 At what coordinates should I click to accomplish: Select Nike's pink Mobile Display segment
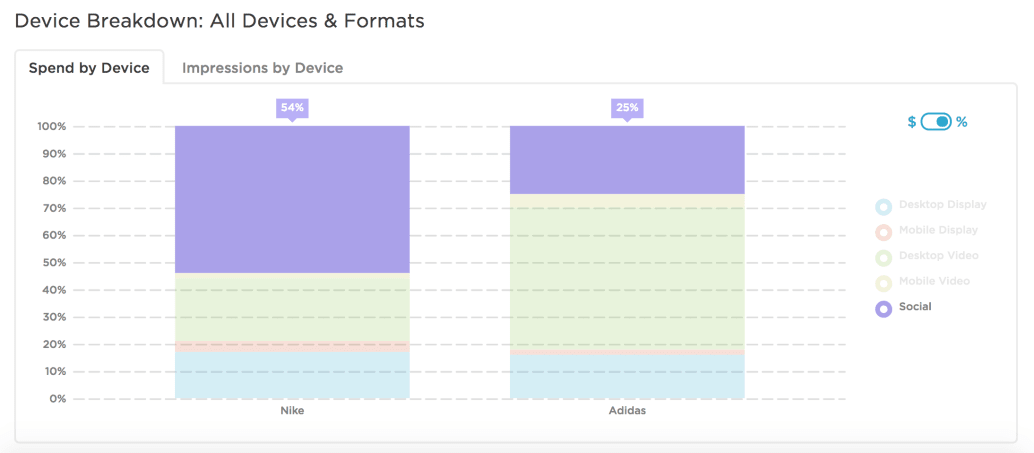point(292,347)
